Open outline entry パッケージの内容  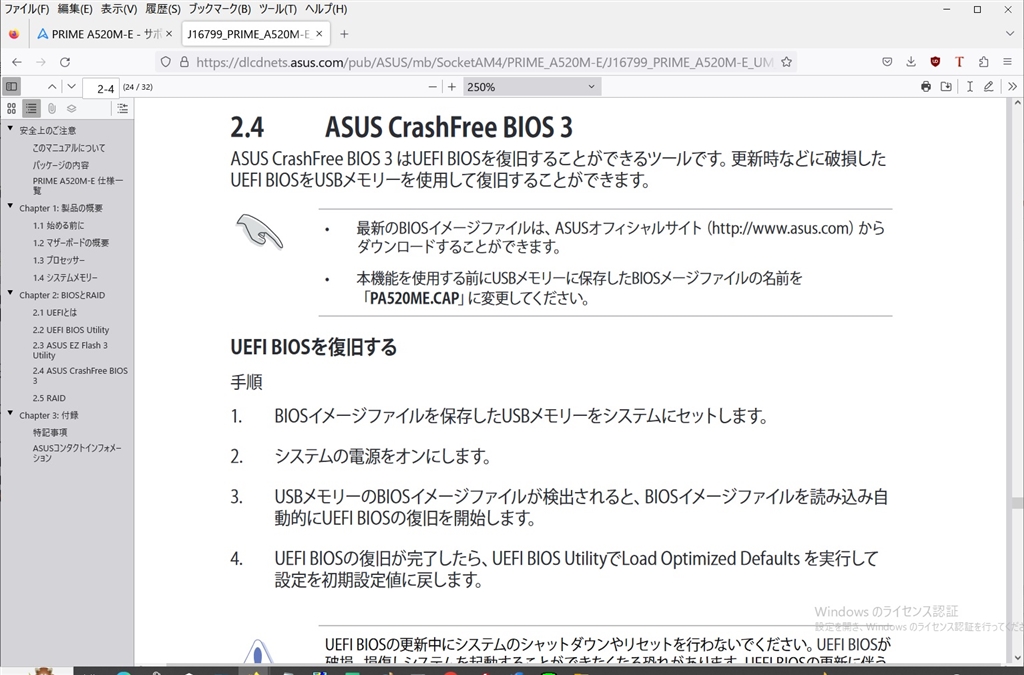[x=61, y=165]
